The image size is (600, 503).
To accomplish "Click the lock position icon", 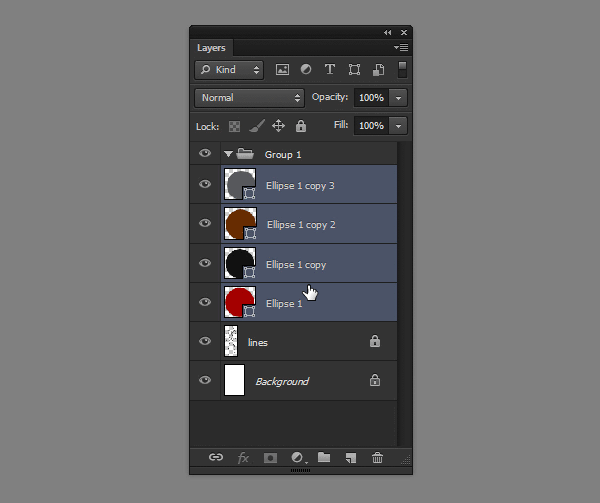I will pos(278,126).
